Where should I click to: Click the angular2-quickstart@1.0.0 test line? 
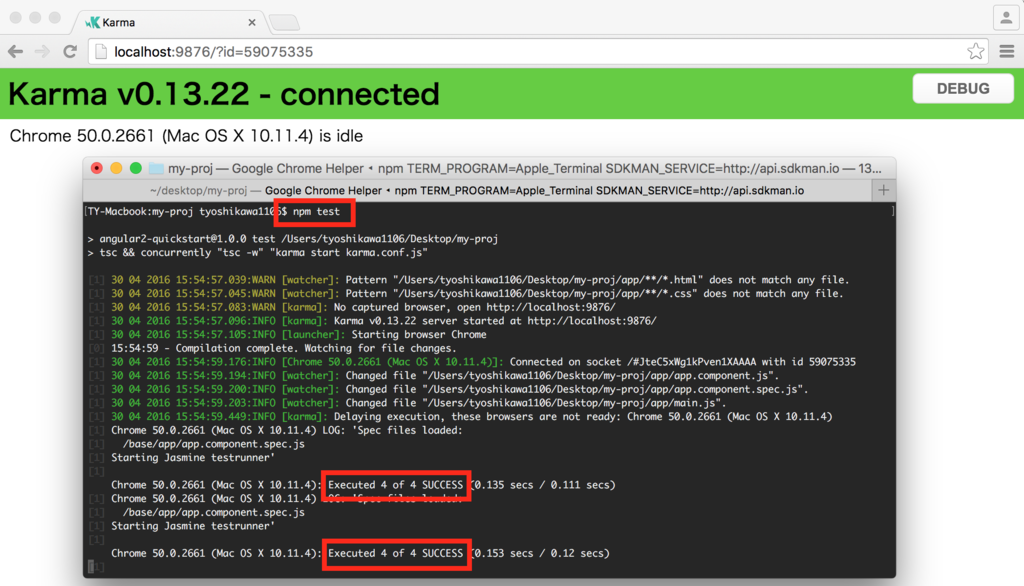click(x=293, y=239)
